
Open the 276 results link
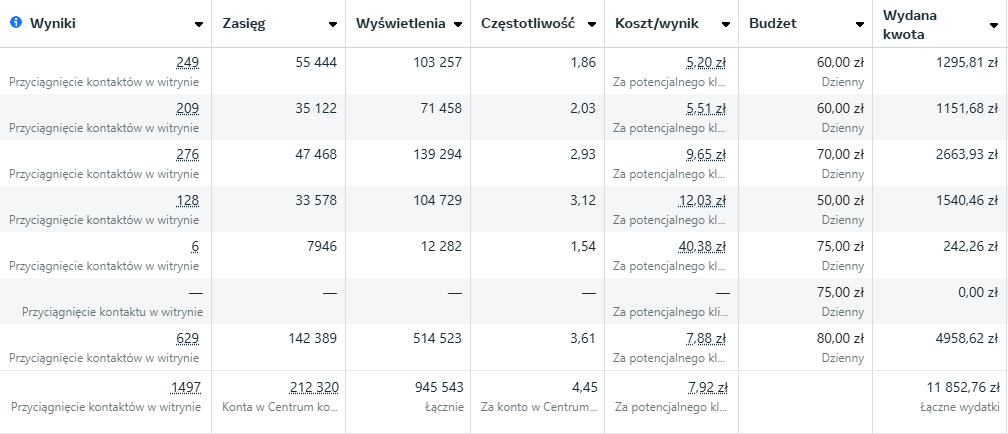tap(187, 154)
